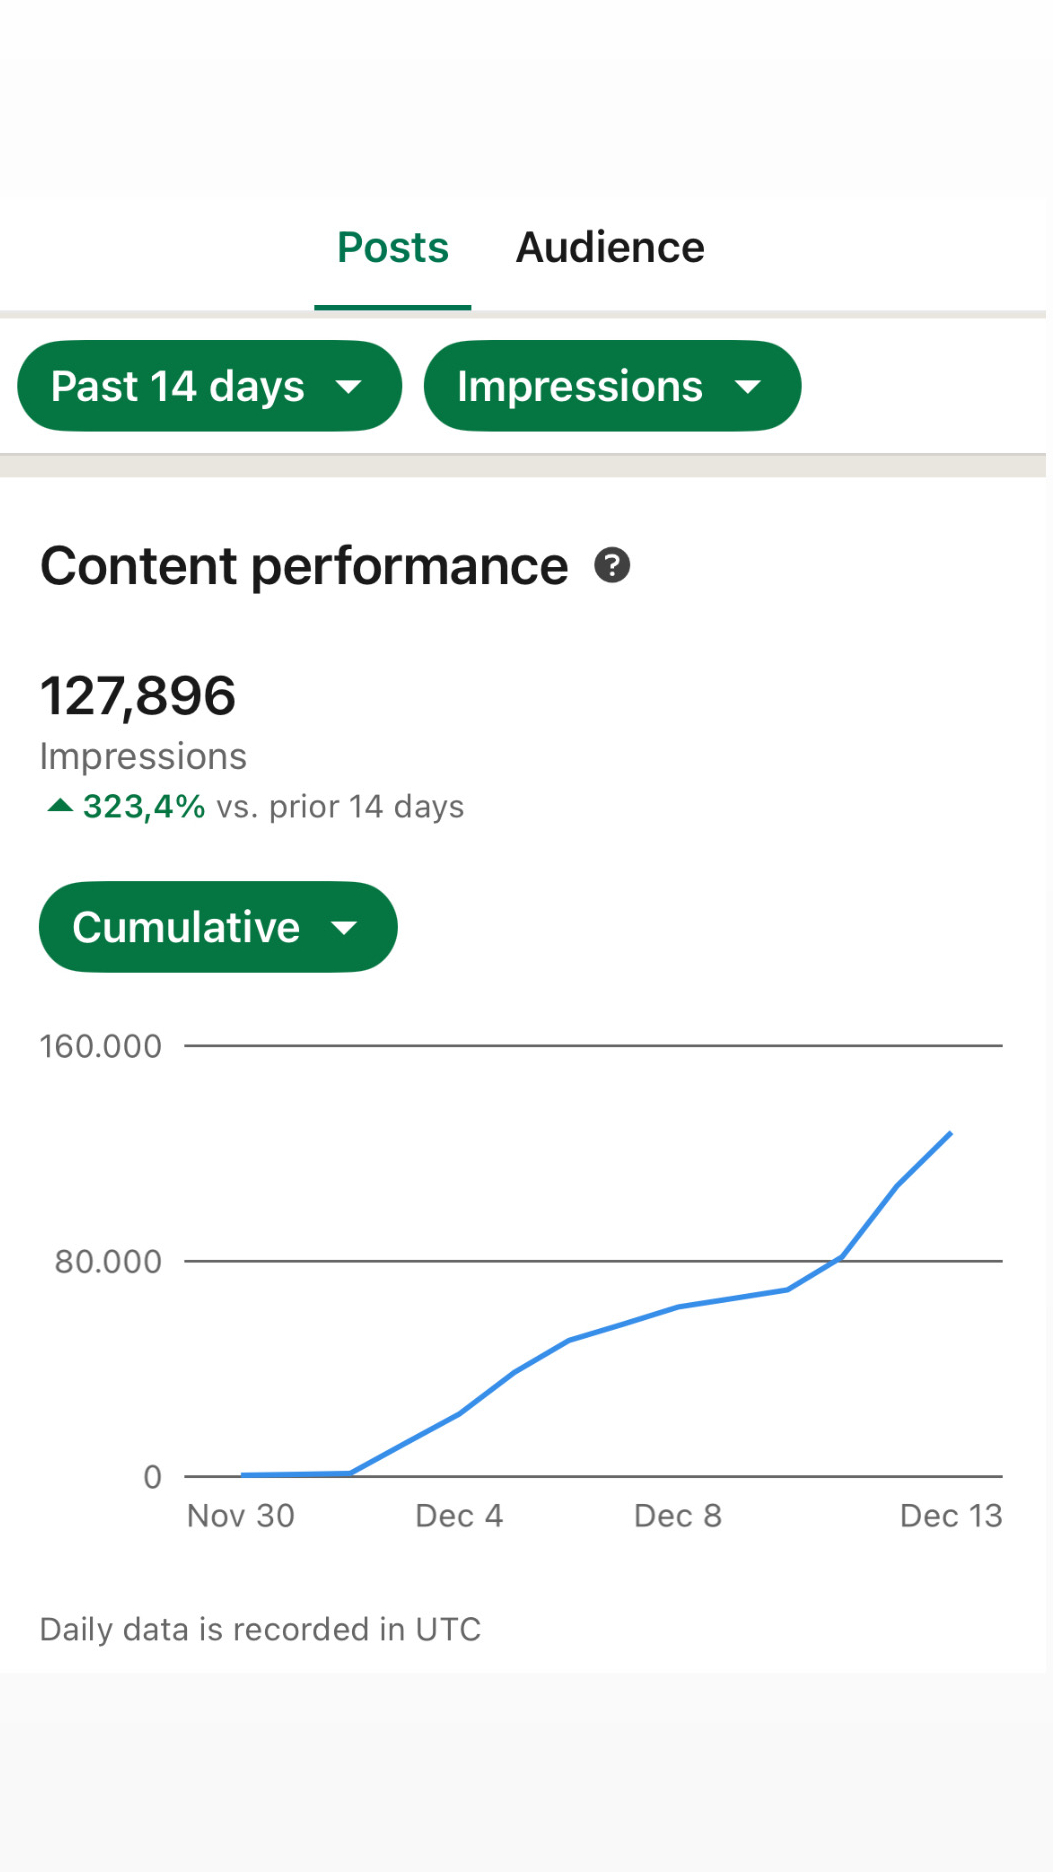
Task: Click the 160.000 y-axis label
Action: pyautogui.click(x=100, y=1047)
